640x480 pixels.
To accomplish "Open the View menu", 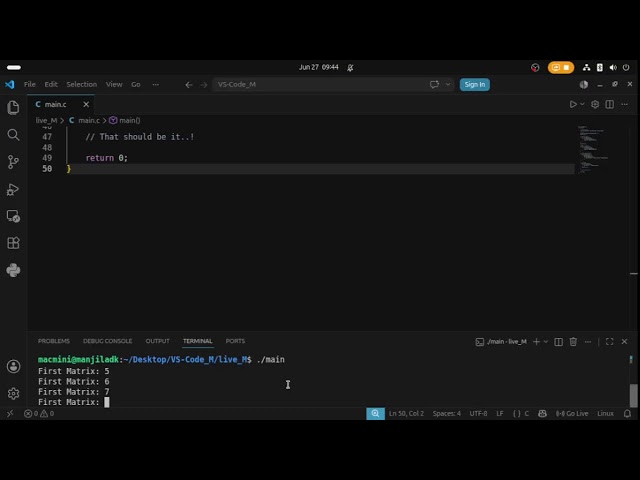I will (x=114, y=84).
